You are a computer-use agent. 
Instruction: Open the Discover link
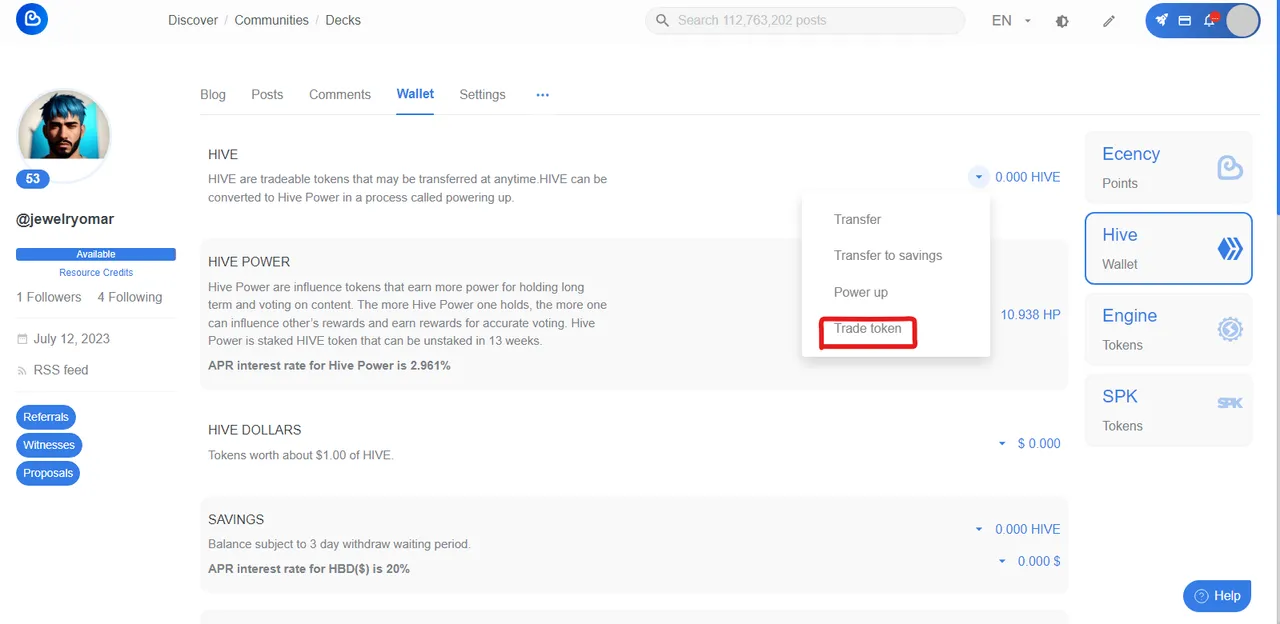tap(193, 20)
